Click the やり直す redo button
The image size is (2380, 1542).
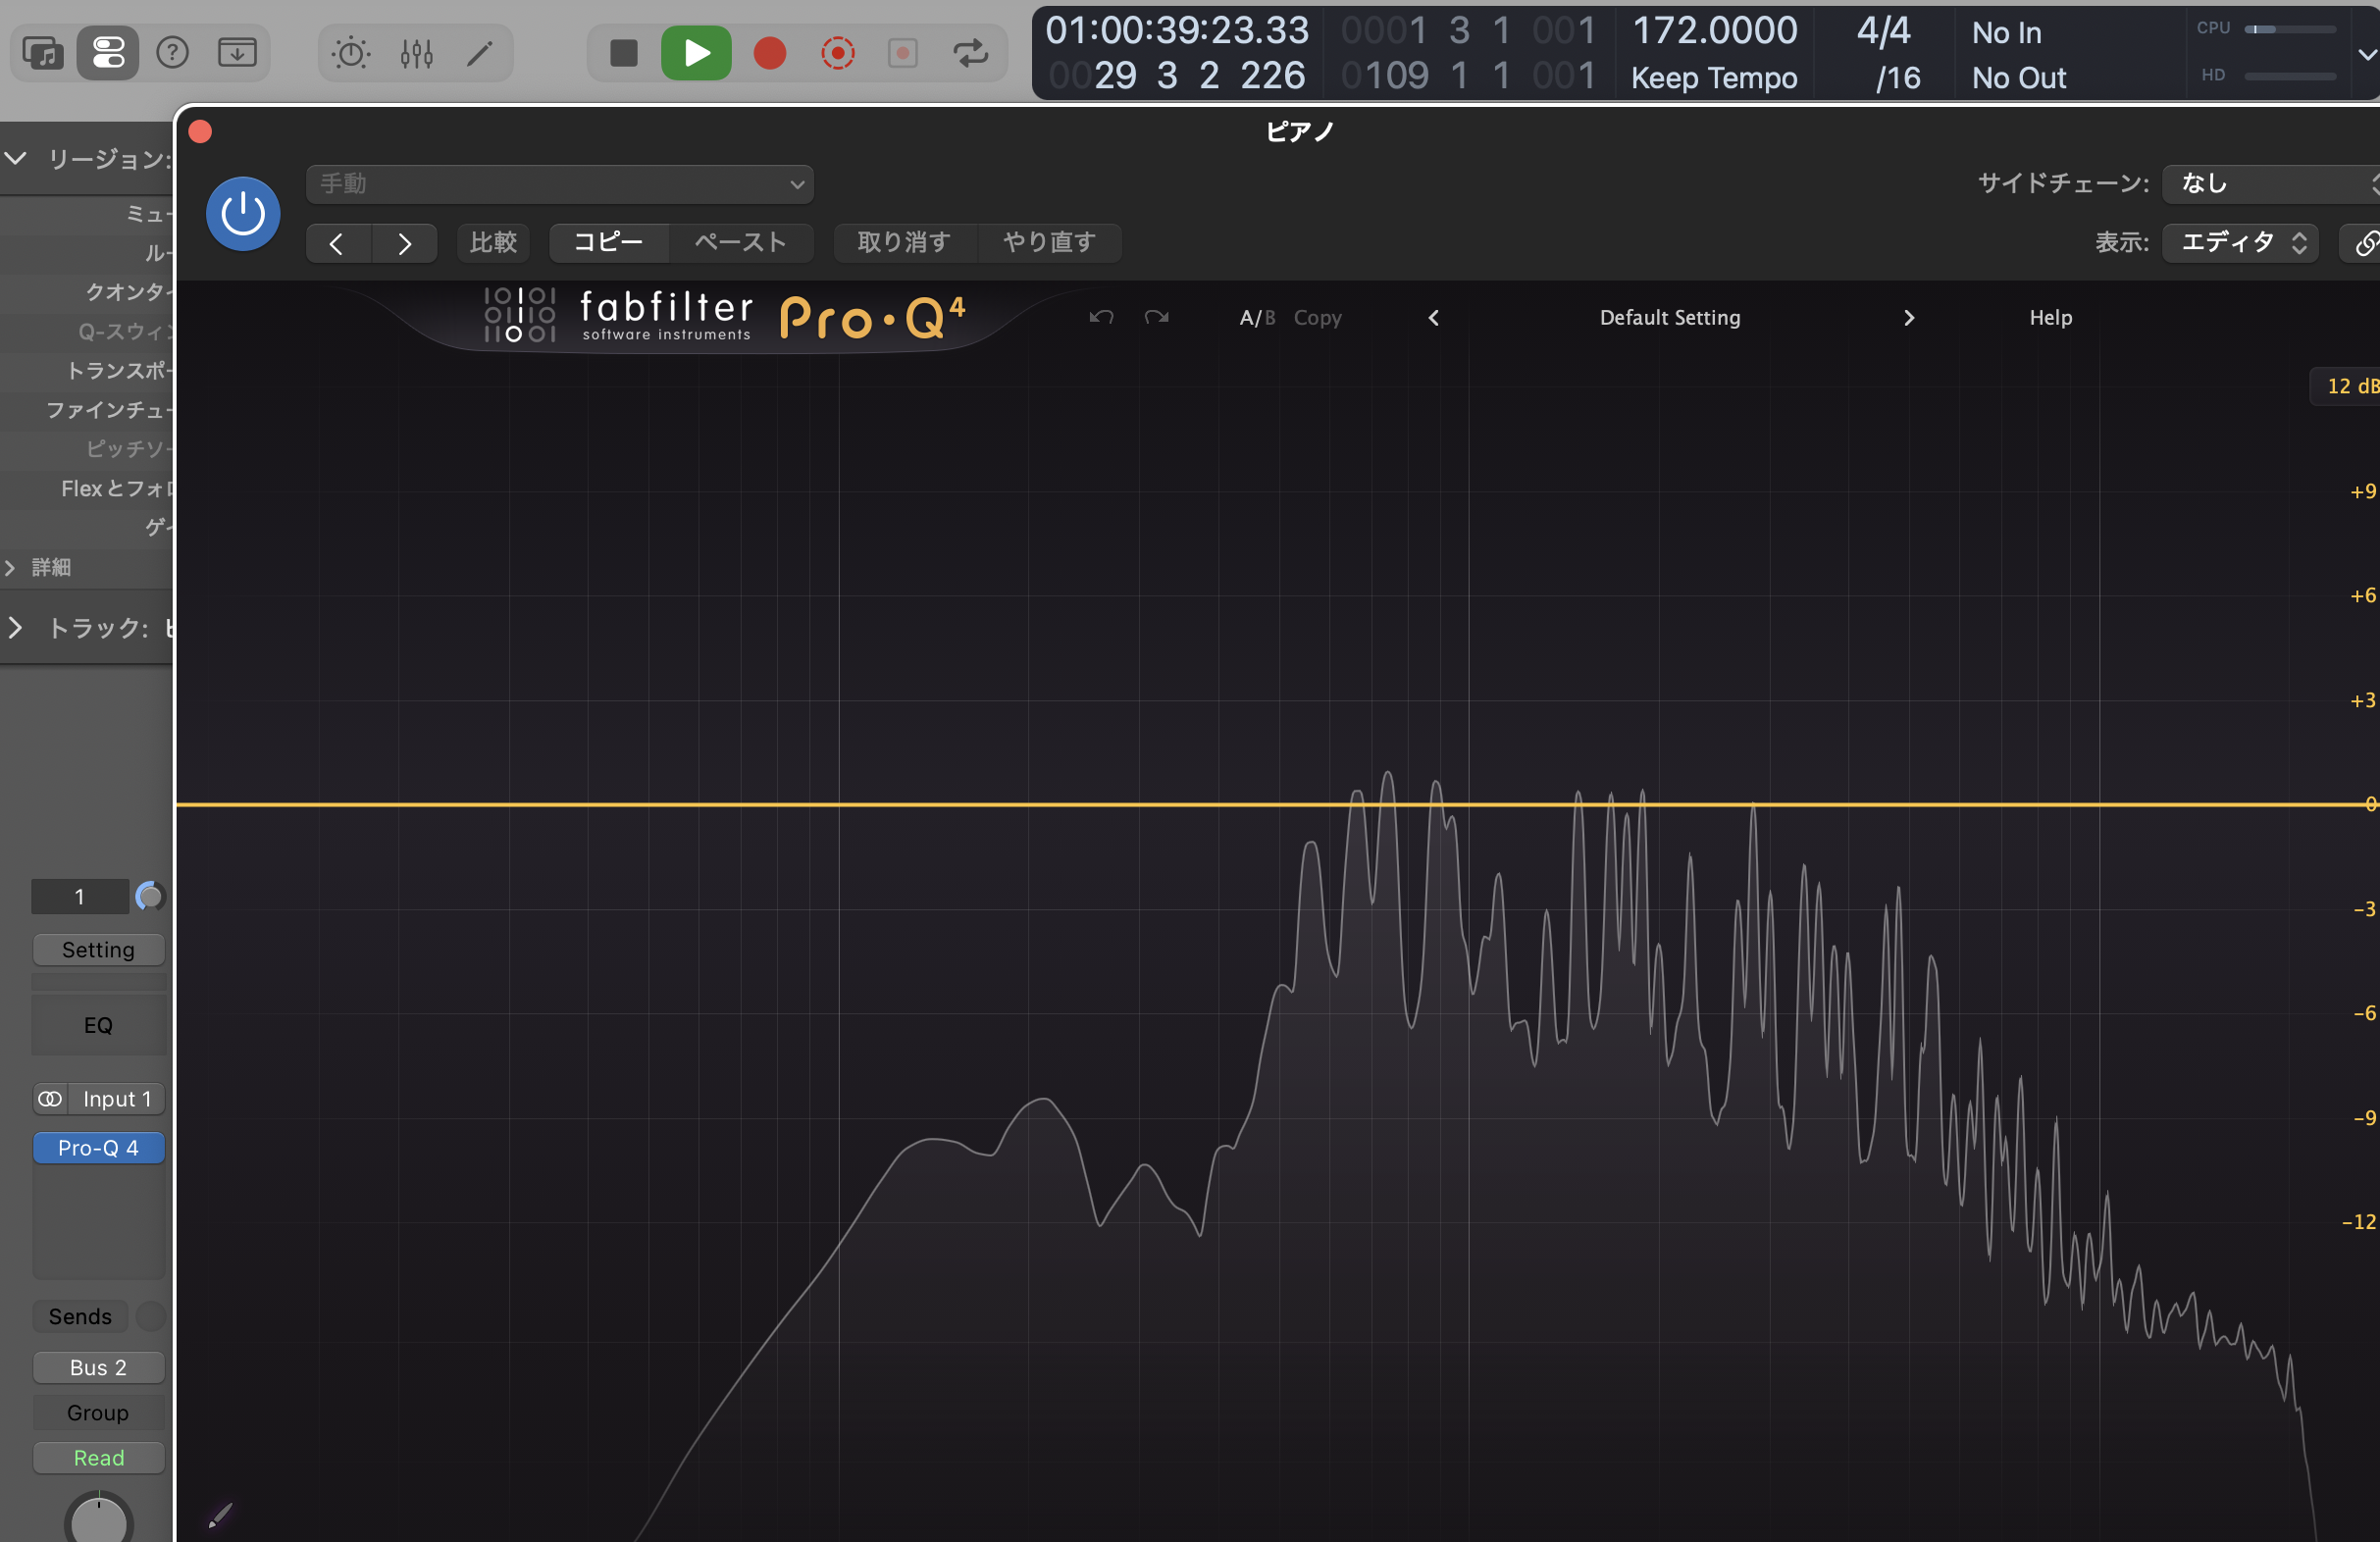point(1049,243)
